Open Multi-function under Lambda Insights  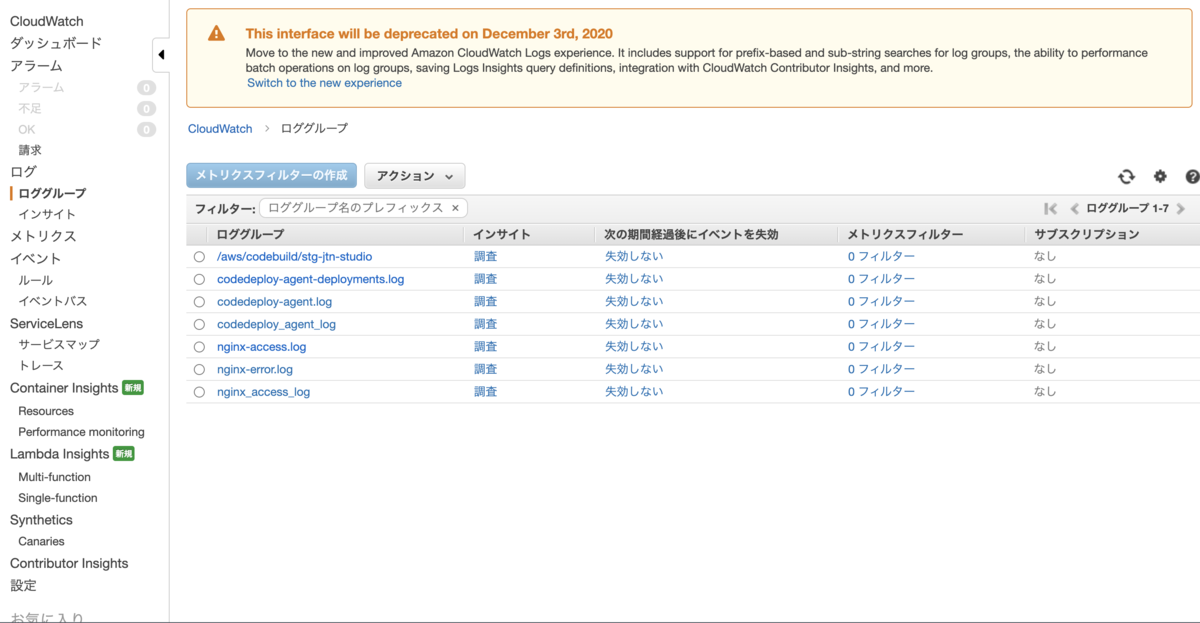pos(54,477)
